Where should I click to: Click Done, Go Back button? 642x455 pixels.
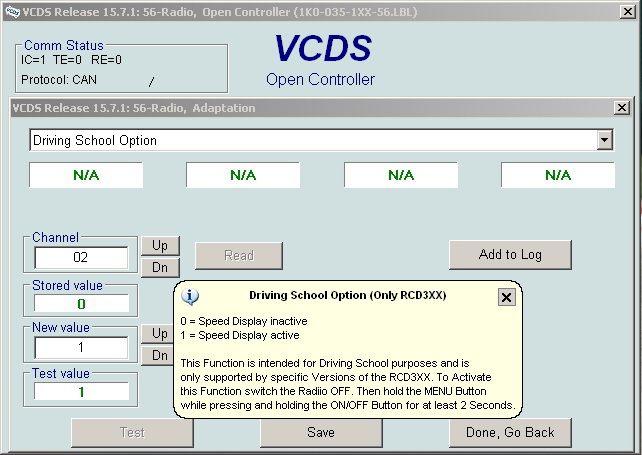(x=510, y=432)
